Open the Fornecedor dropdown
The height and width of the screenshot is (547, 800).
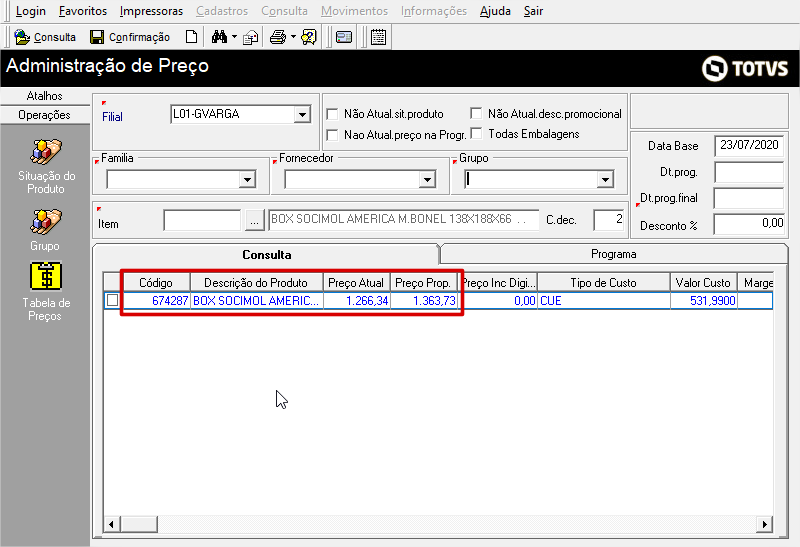[427, 179]
